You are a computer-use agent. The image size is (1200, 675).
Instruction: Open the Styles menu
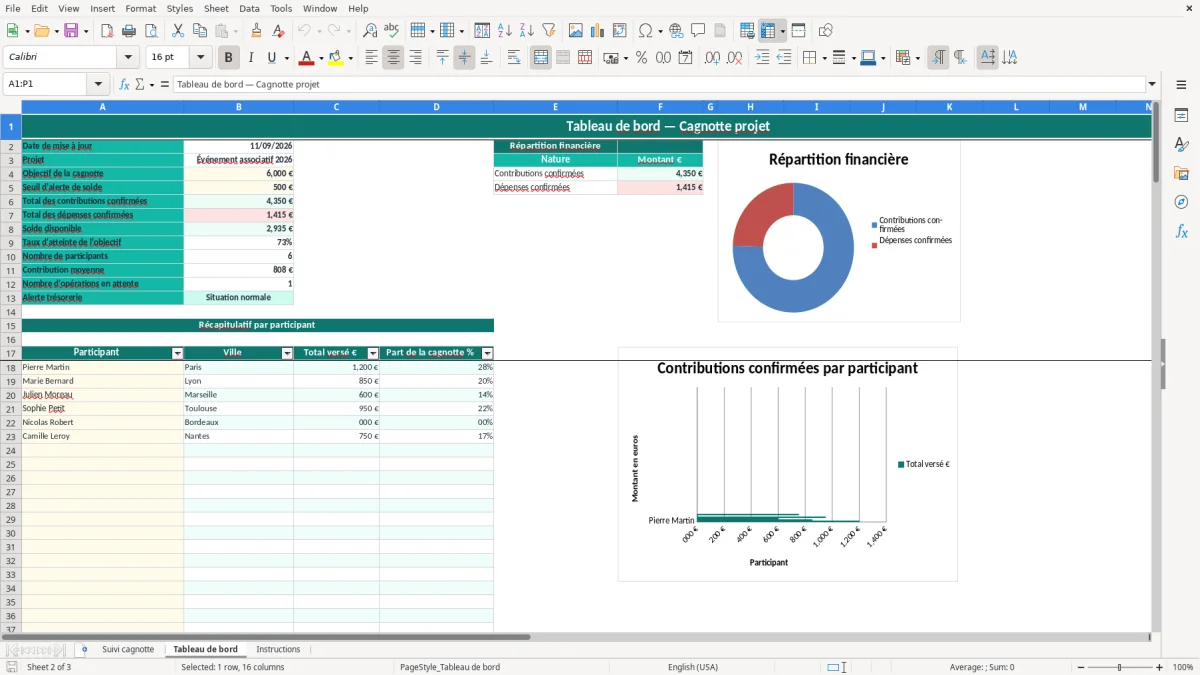(x=180, y=8)
